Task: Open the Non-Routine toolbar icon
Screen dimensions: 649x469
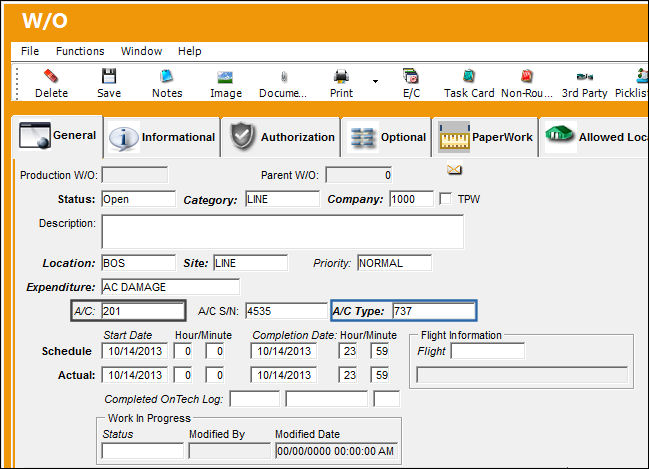Action: [x=526, y=76]
